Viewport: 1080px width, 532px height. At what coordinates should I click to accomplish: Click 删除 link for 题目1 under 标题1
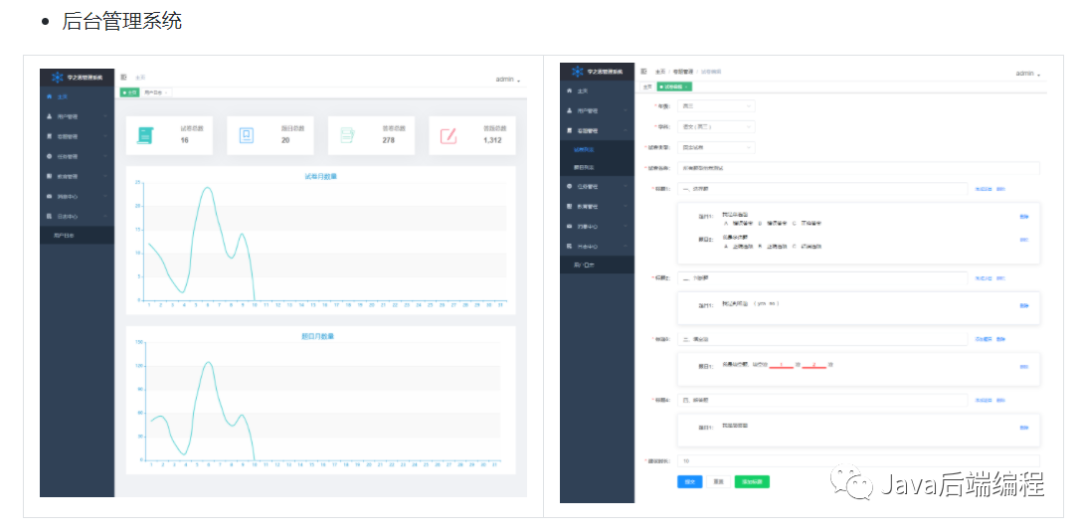(1024, 216)
